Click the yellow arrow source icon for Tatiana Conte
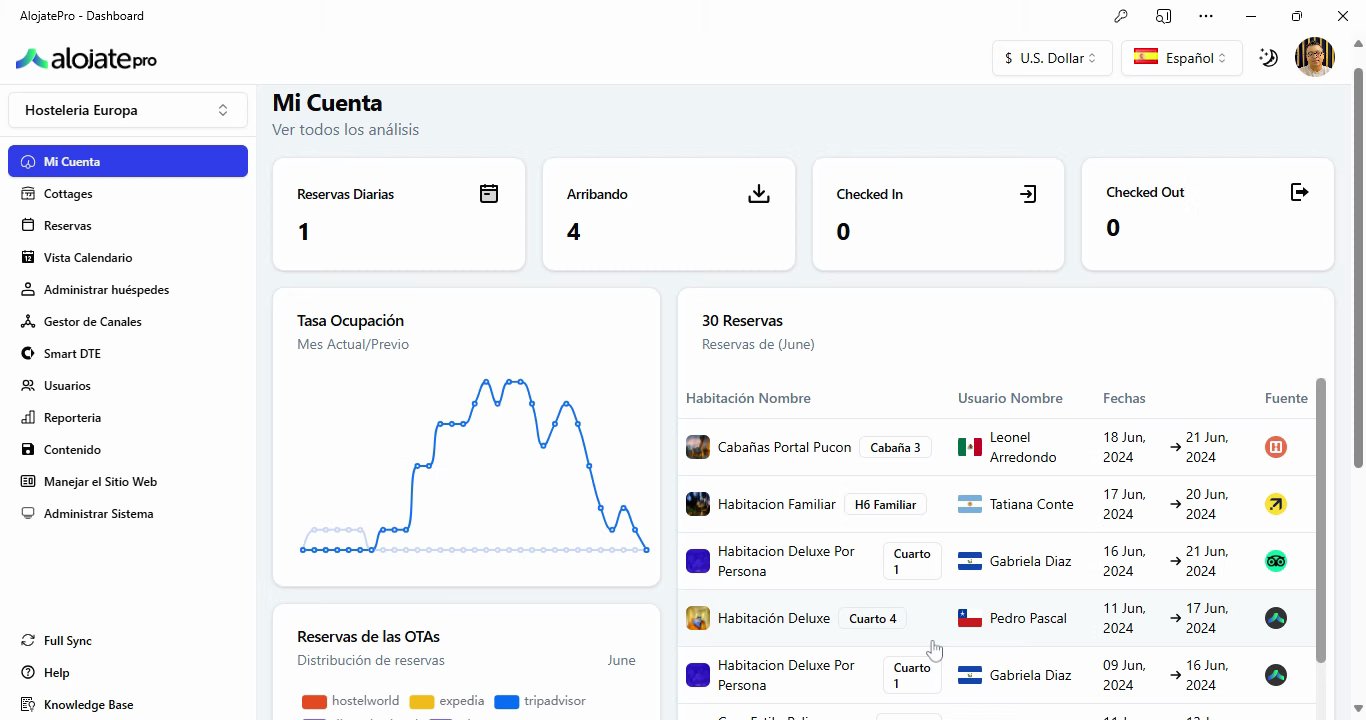This screenshot has height=720, width=1366. tap(1276, 504)
